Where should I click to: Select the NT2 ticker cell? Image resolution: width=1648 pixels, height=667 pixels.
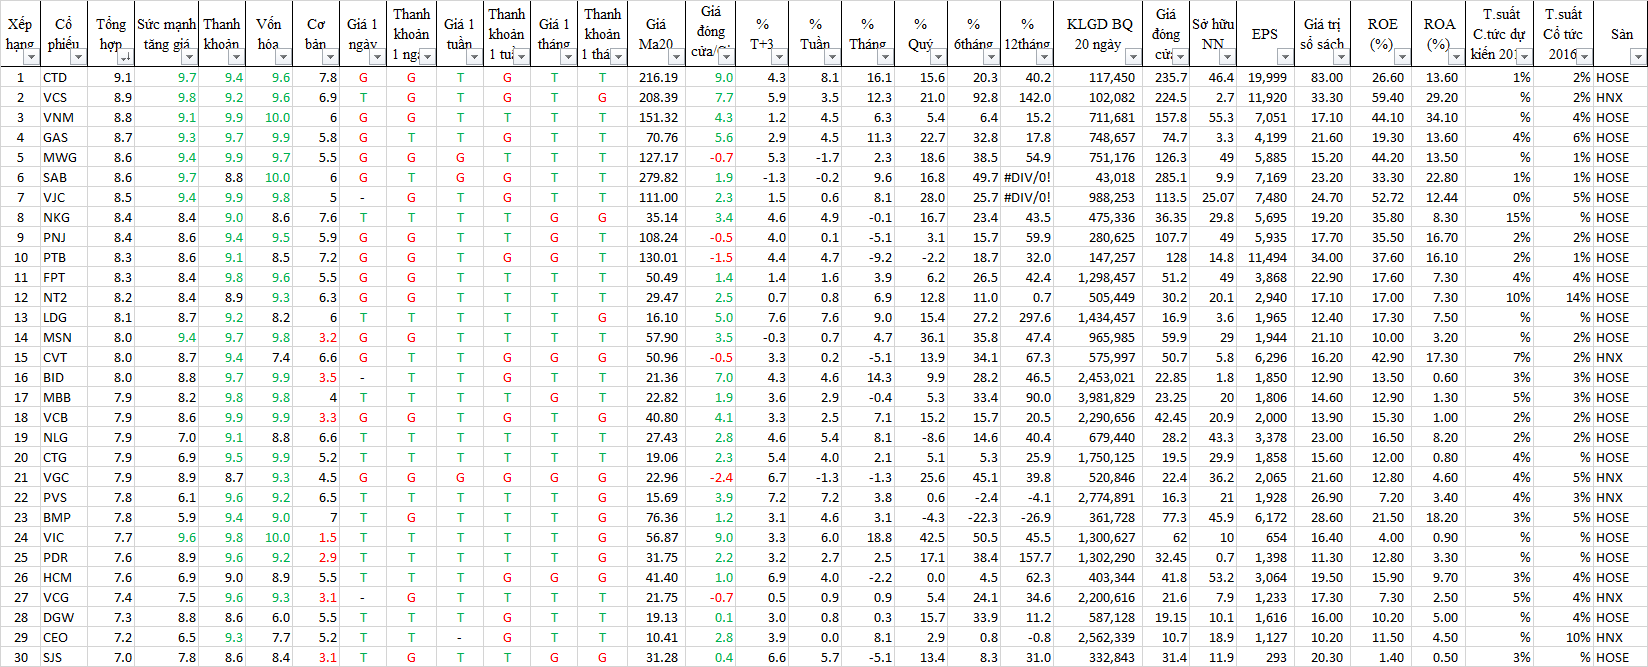pos(65,297)
